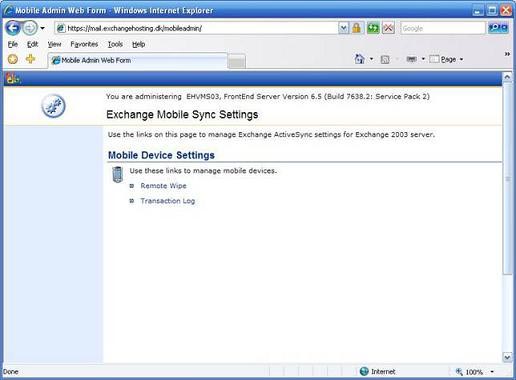Open the File menu

(x=13, y=44)
